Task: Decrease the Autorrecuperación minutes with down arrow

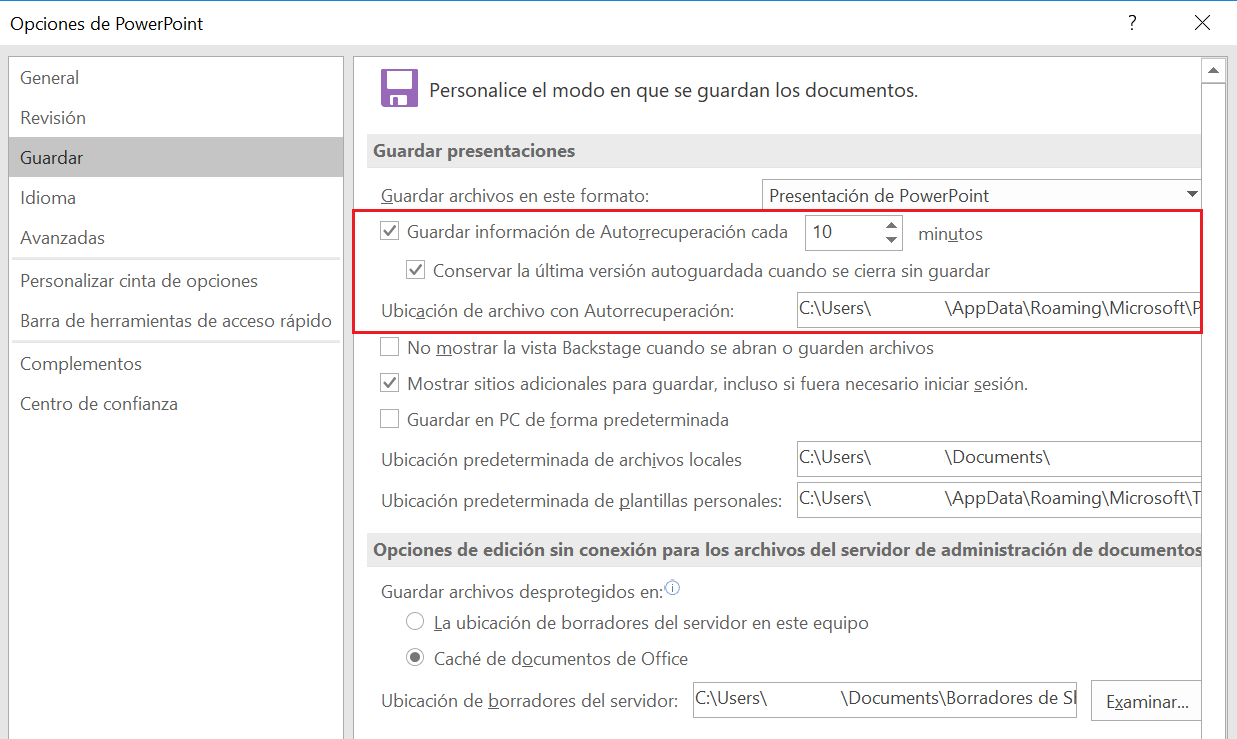Action: click(x=892, y=241)
